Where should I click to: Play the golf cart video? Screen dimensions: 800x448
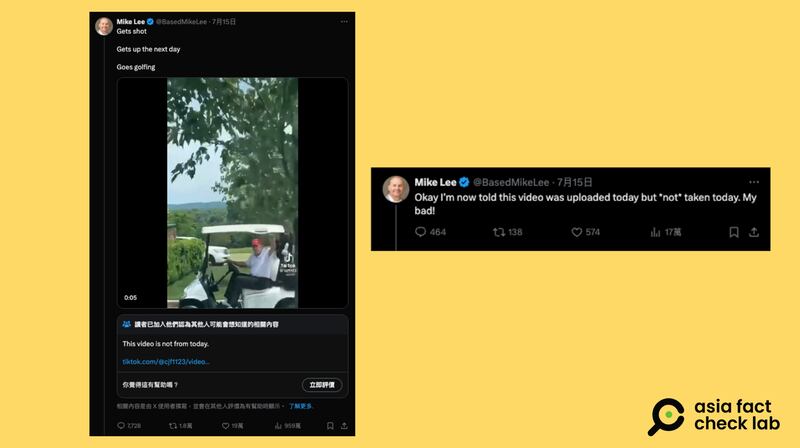coord(232,192)
